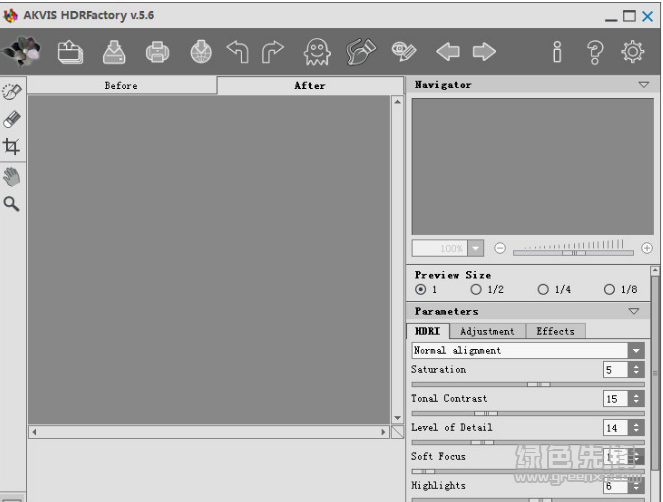663x502 pixels.
Task: Select preview size 1 radio button
Action: [420, 289]
